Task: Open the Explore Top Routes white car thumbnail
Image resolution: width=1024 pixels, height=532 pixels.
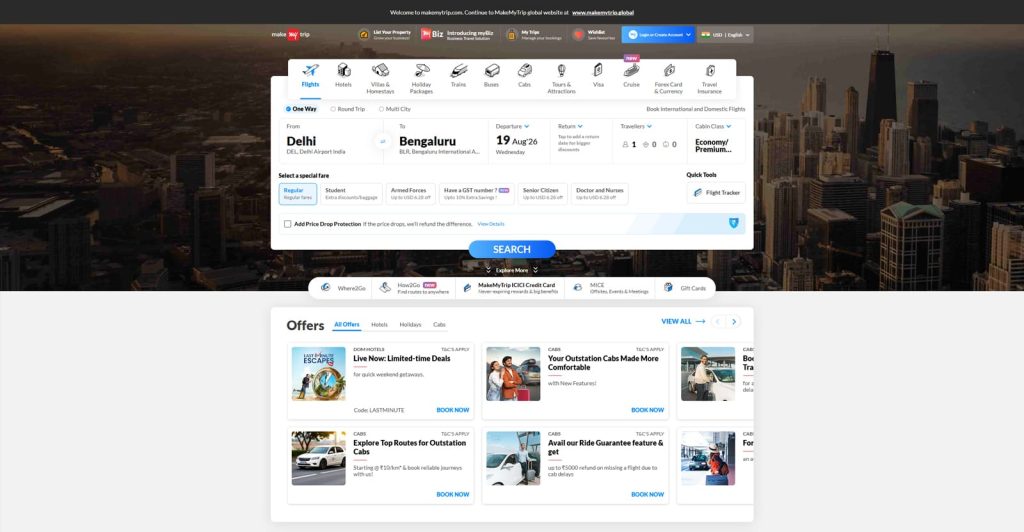Action: click(x=319, y=458)
